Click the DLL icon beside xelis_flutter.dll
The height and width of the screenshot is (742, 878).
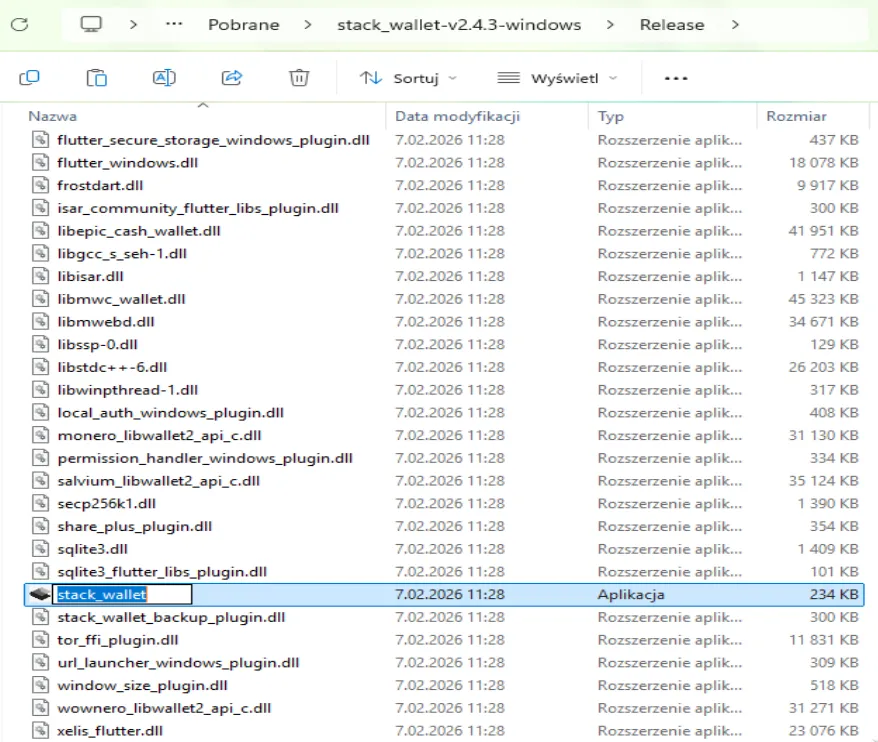[40, 730]
